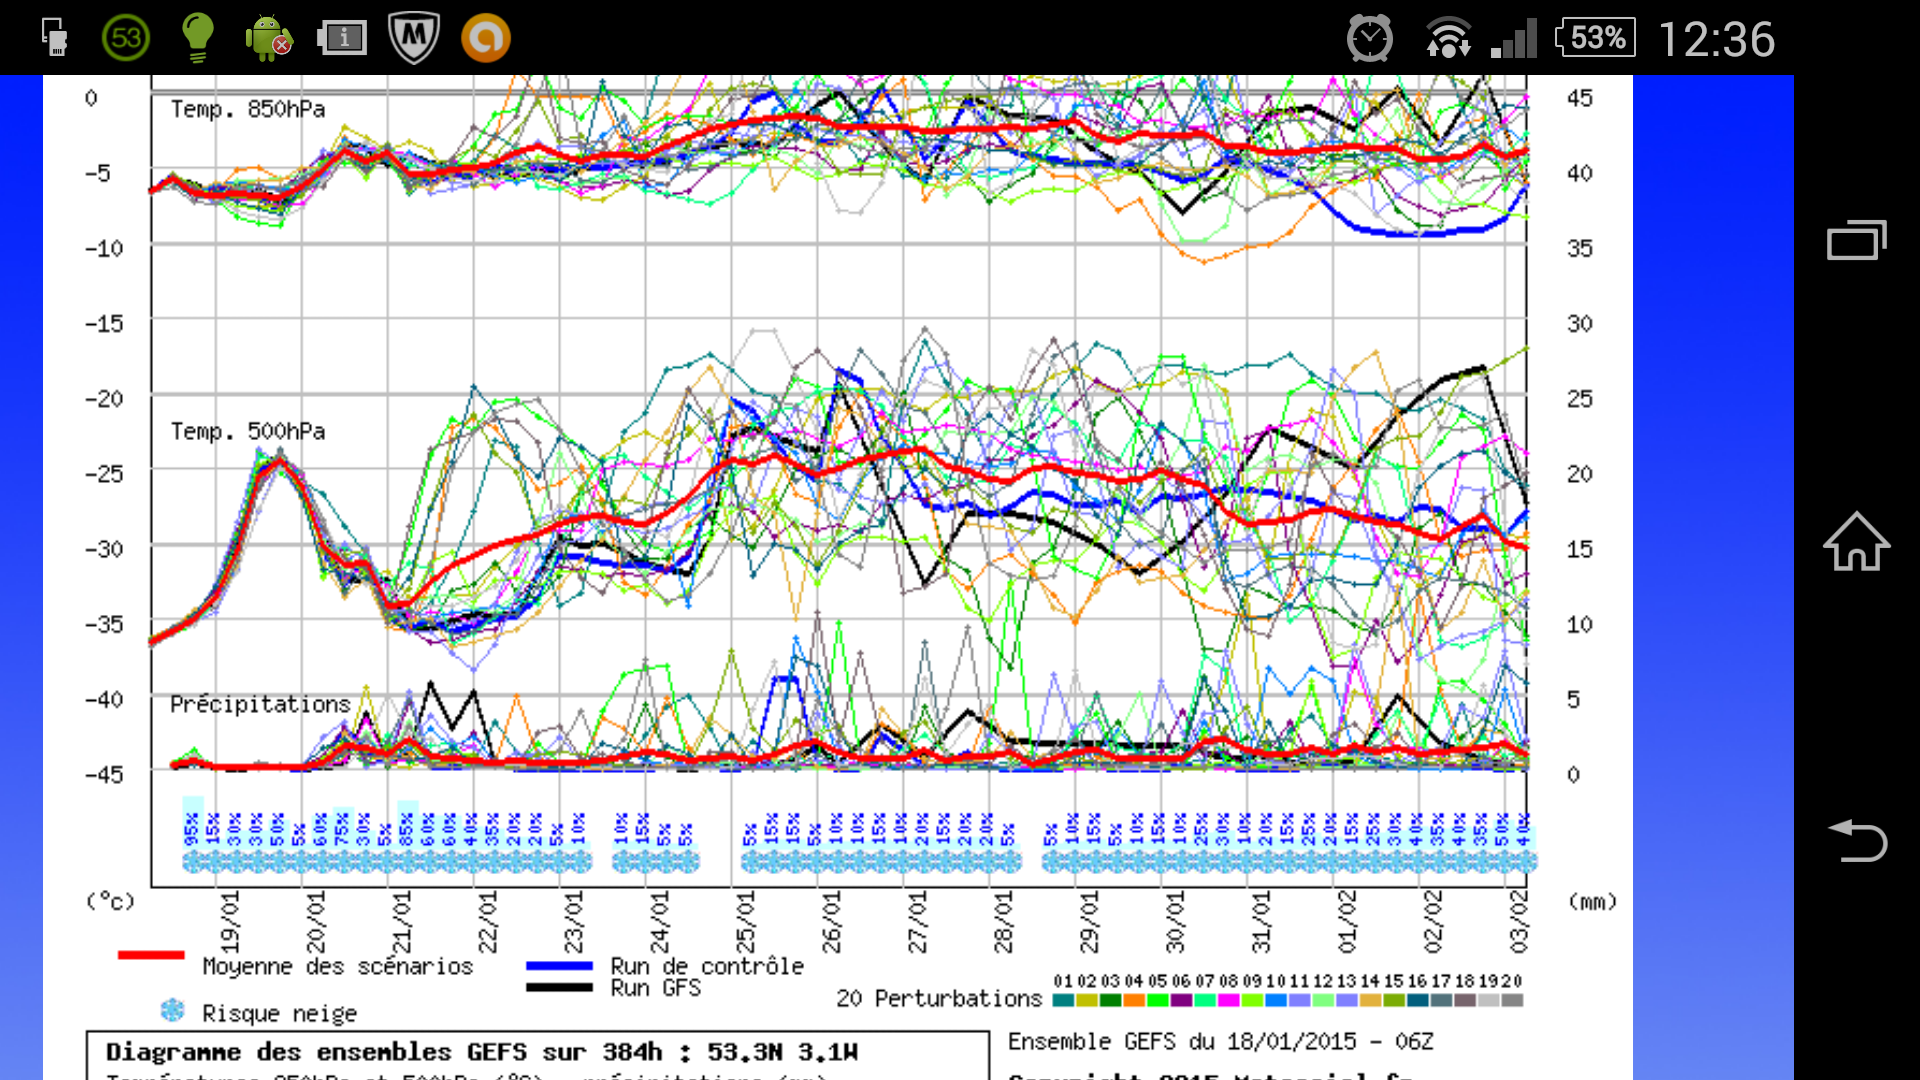The height and width of the screenshot is (1080, 1920).
Task: Click the blue Run de contrôle legend line
Action: click(559, 966)
